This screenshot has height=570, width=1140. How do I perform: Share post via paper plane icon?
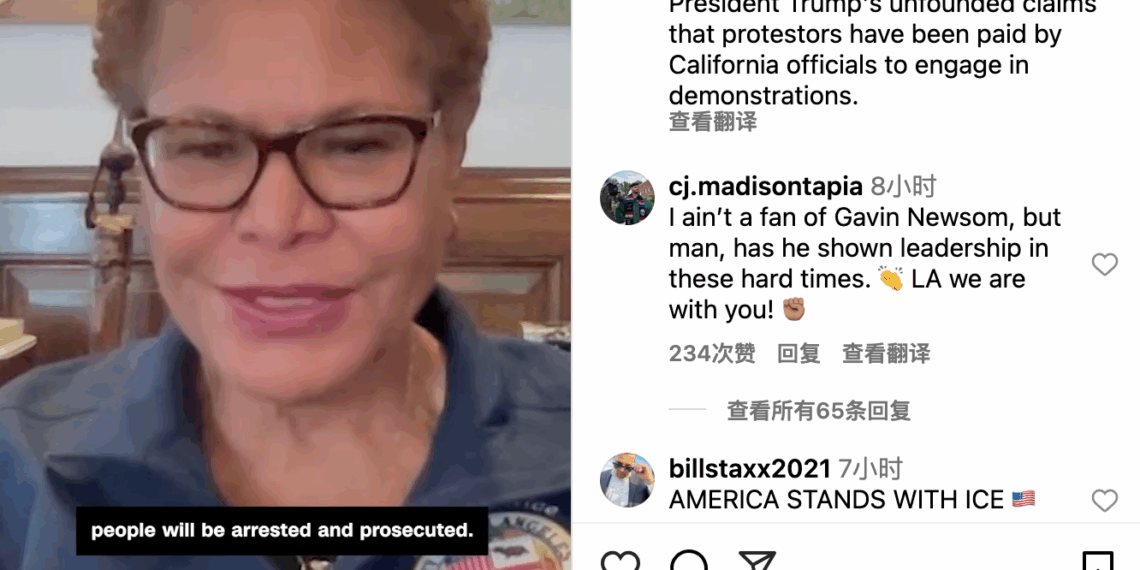pos(758,561)
